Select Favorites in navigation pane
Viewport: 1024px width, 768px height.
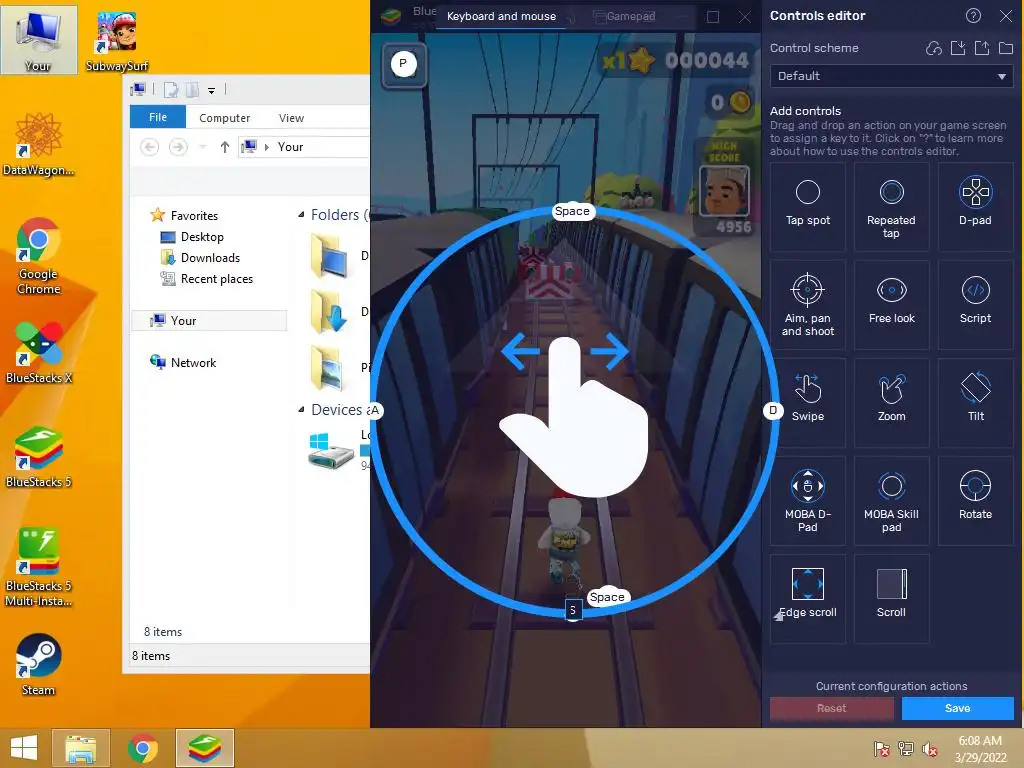(185, 216)
